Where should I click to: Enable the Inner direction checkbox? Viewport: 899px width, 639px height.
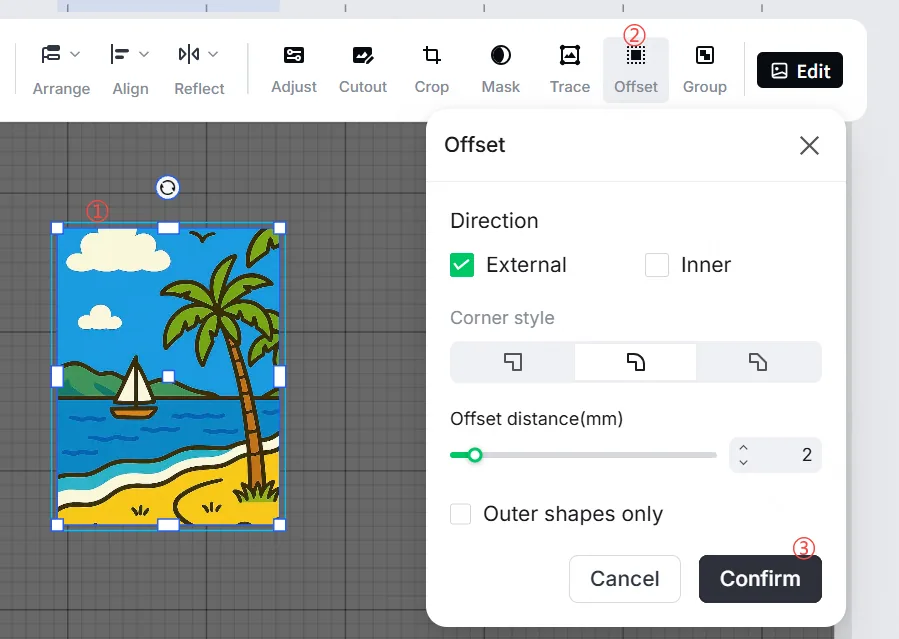[x=657, y=265]
